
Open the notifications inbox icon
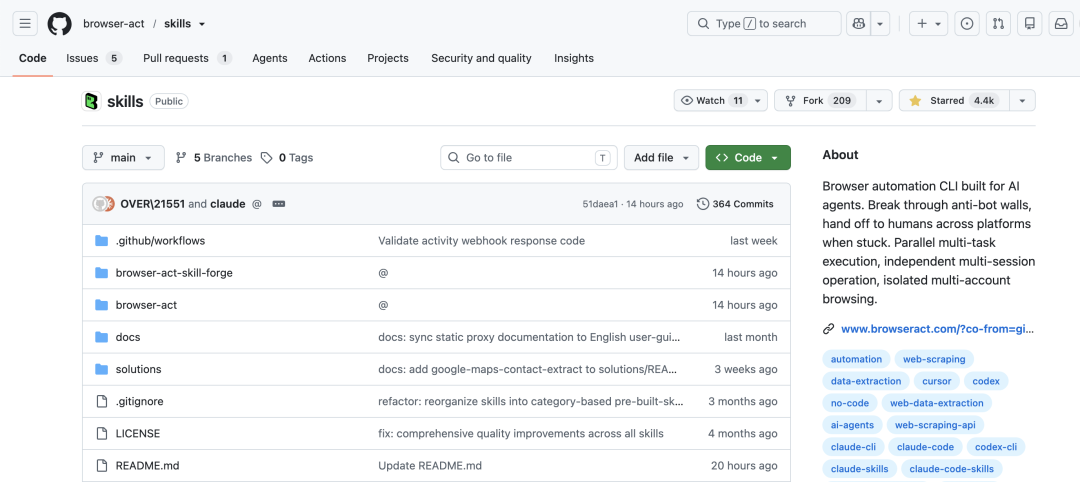[x=1061, y=23]
